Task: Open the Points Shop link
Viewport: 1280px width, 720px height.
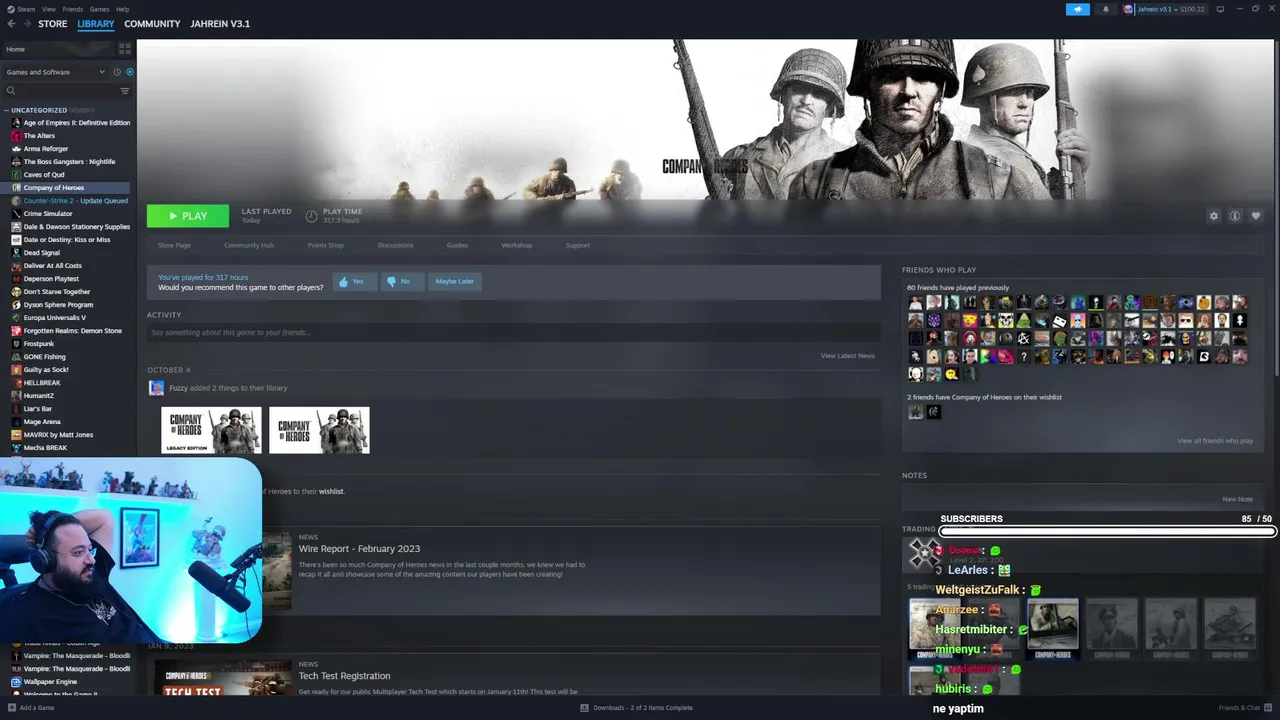Action: pyautogui.click(x=326, y=245)
